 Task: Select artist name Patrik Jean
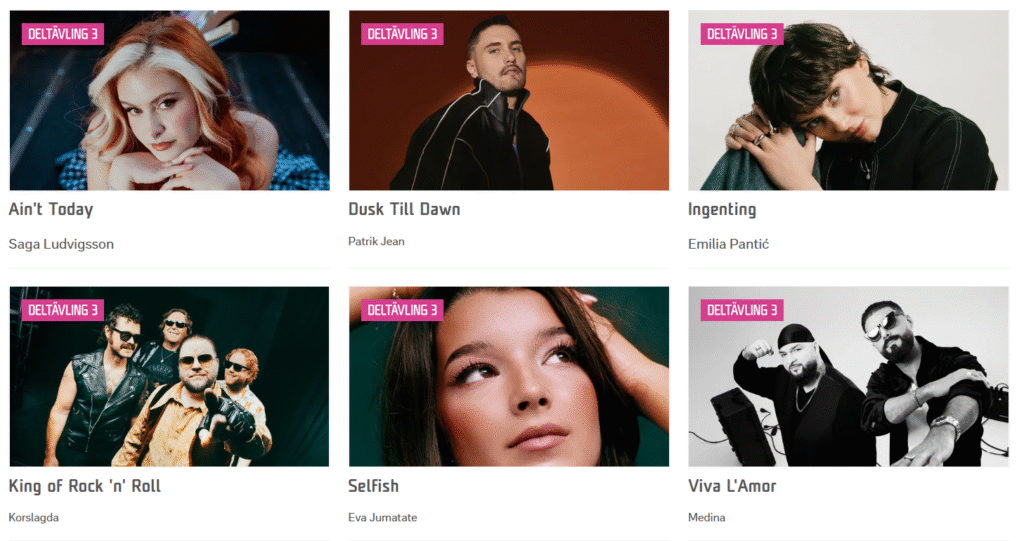point(376,241)
